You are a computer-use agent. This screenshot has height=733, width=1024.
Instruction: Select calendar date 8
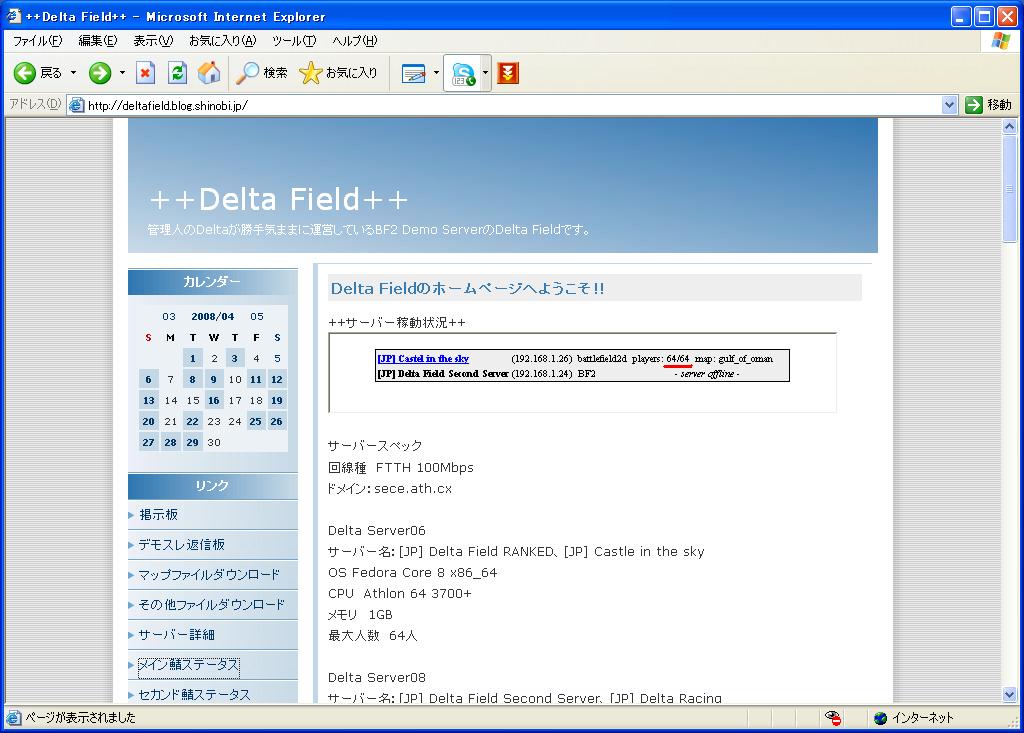pyautogui.click(x=192, y=379)
